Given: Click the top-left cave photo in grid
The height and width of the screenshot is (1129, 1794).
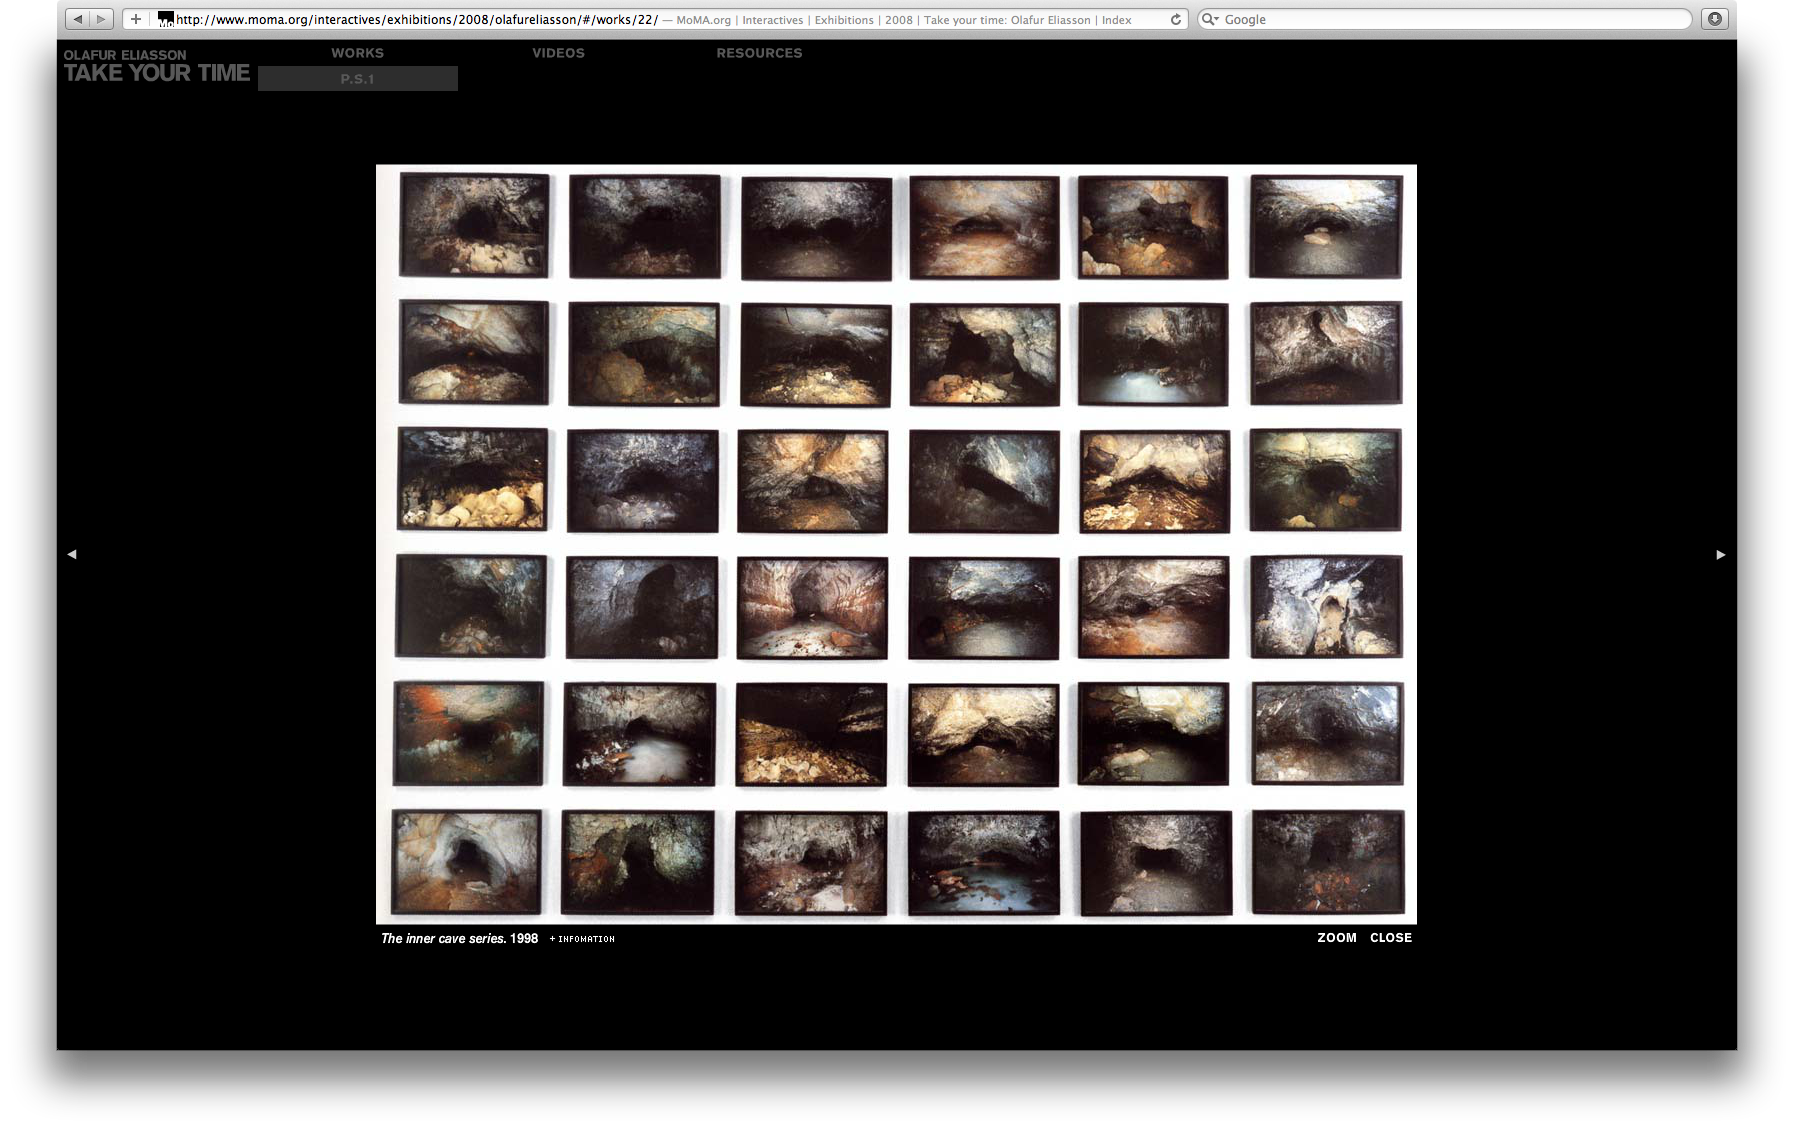Looking at the screenshot, I should coord(474,225).
